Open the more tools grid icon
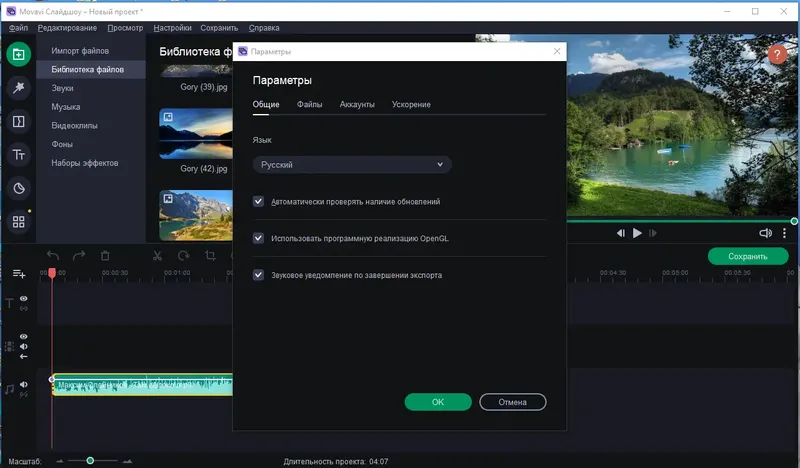This screenshot has height=468, width=800. [x=18, y=222]
